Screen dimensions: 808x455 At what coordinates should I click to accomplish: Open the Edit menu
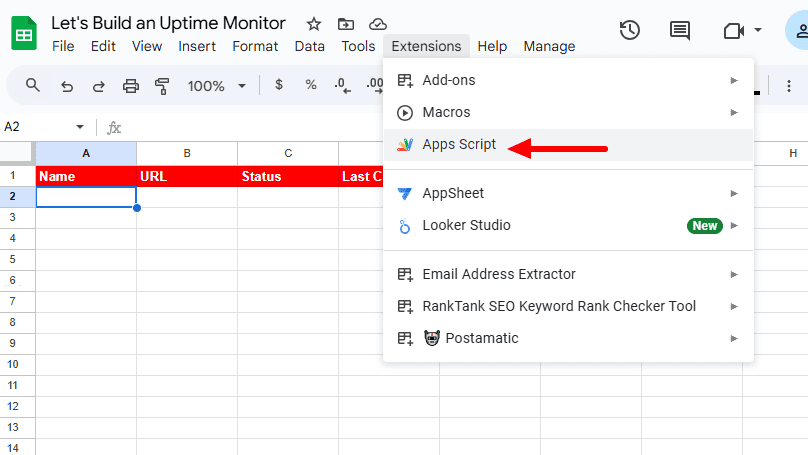[x=103, y=46]
